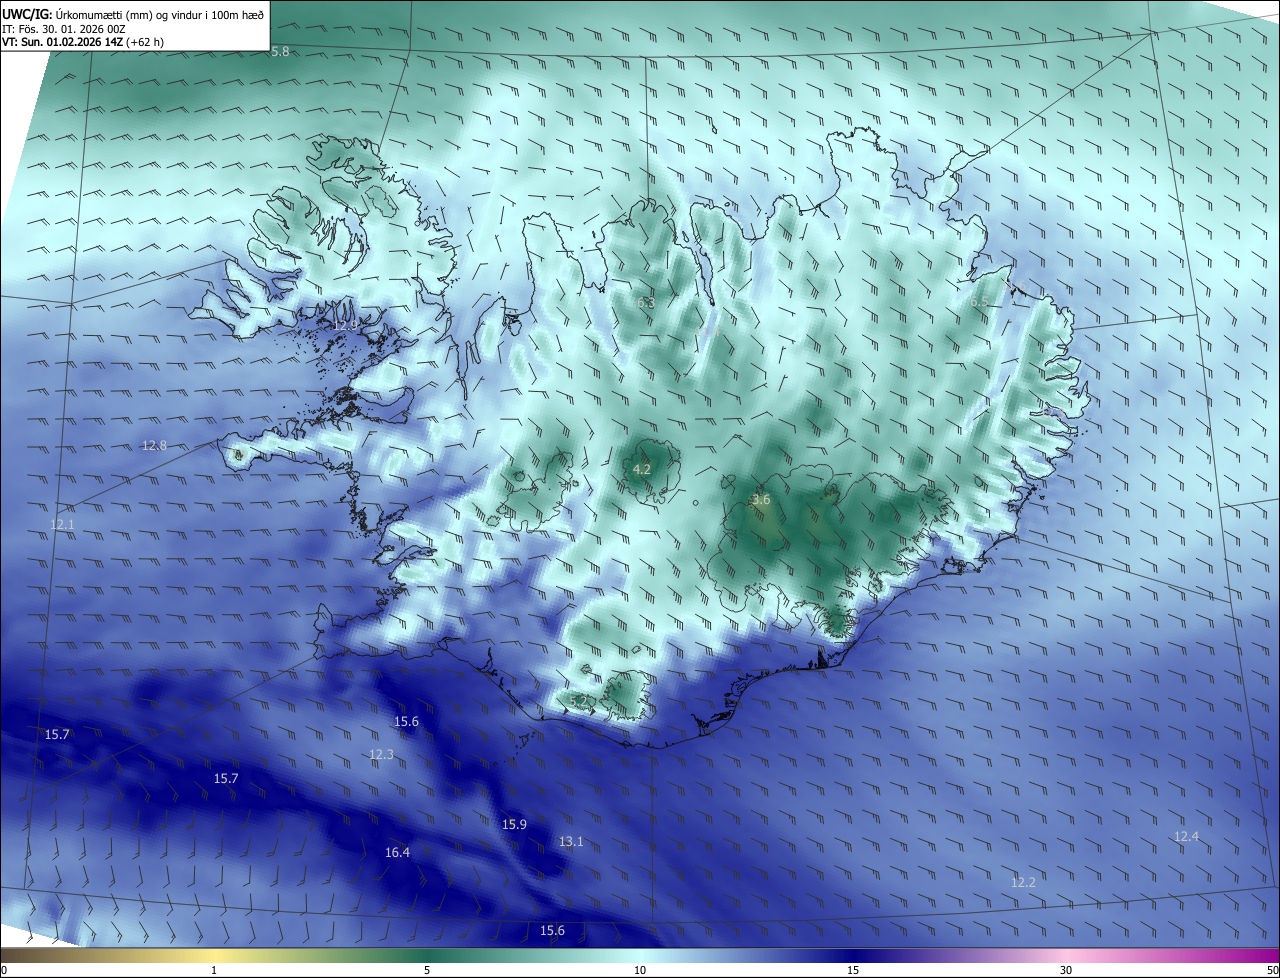1280x978 pixels.
Task: Select the 'VT: Sun. 01.02.2026 14Z (+62 h)' line
Action: pyautogui.click(x=84, y=43)
